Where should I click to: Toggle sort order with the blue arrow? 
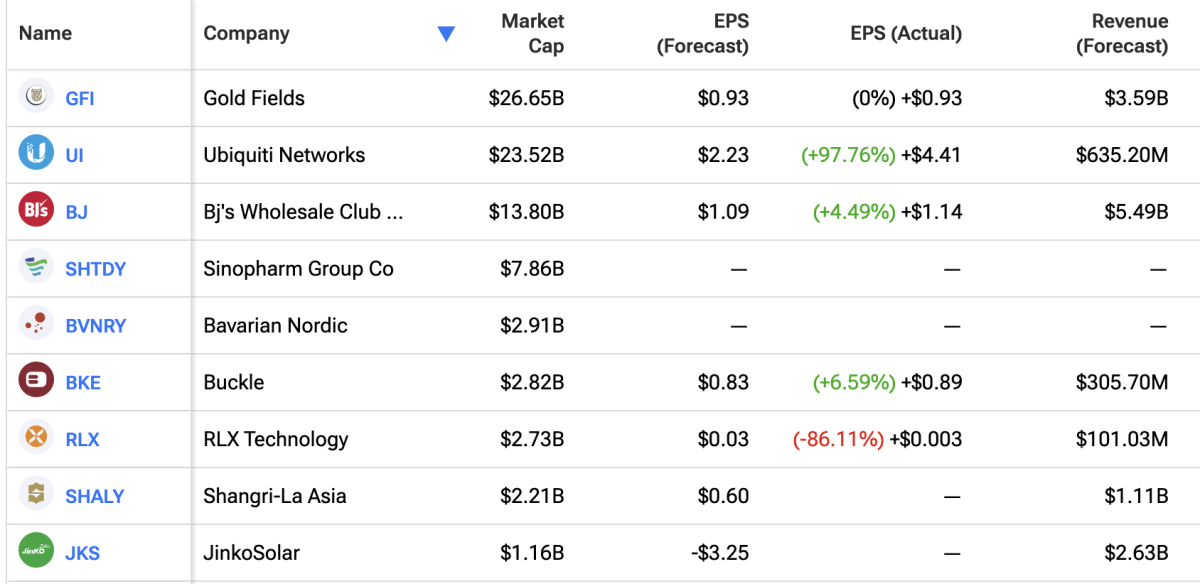(446, 34)
